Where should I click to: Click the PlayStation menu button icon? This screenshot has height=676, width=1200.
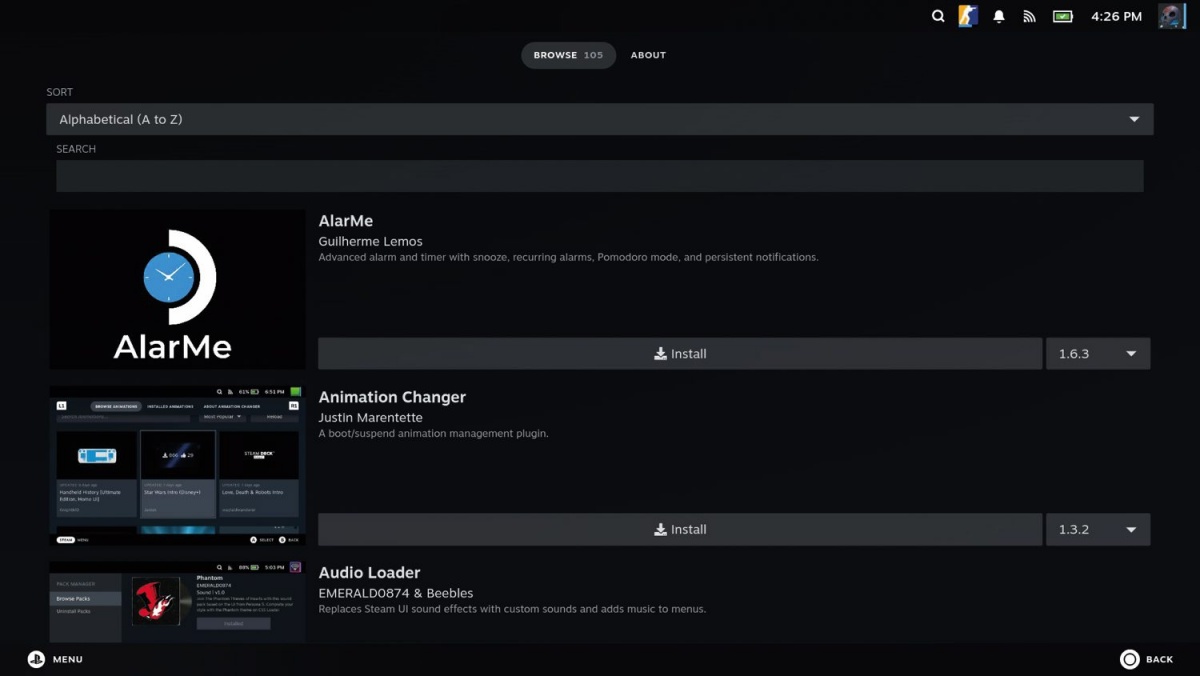pos(36,659)
